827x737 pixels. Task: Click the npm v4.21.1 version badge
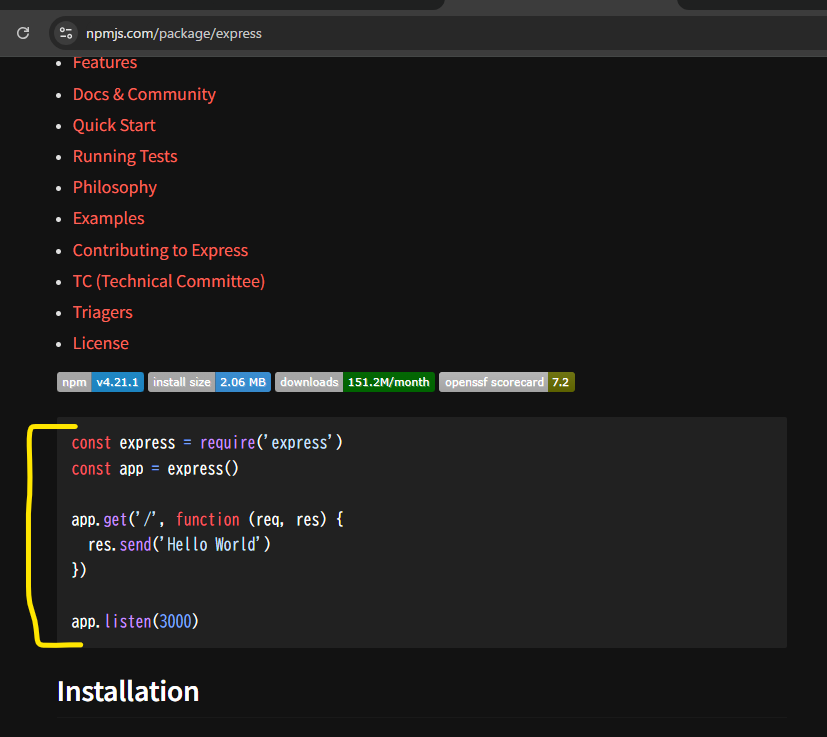[x=100, y=382]
